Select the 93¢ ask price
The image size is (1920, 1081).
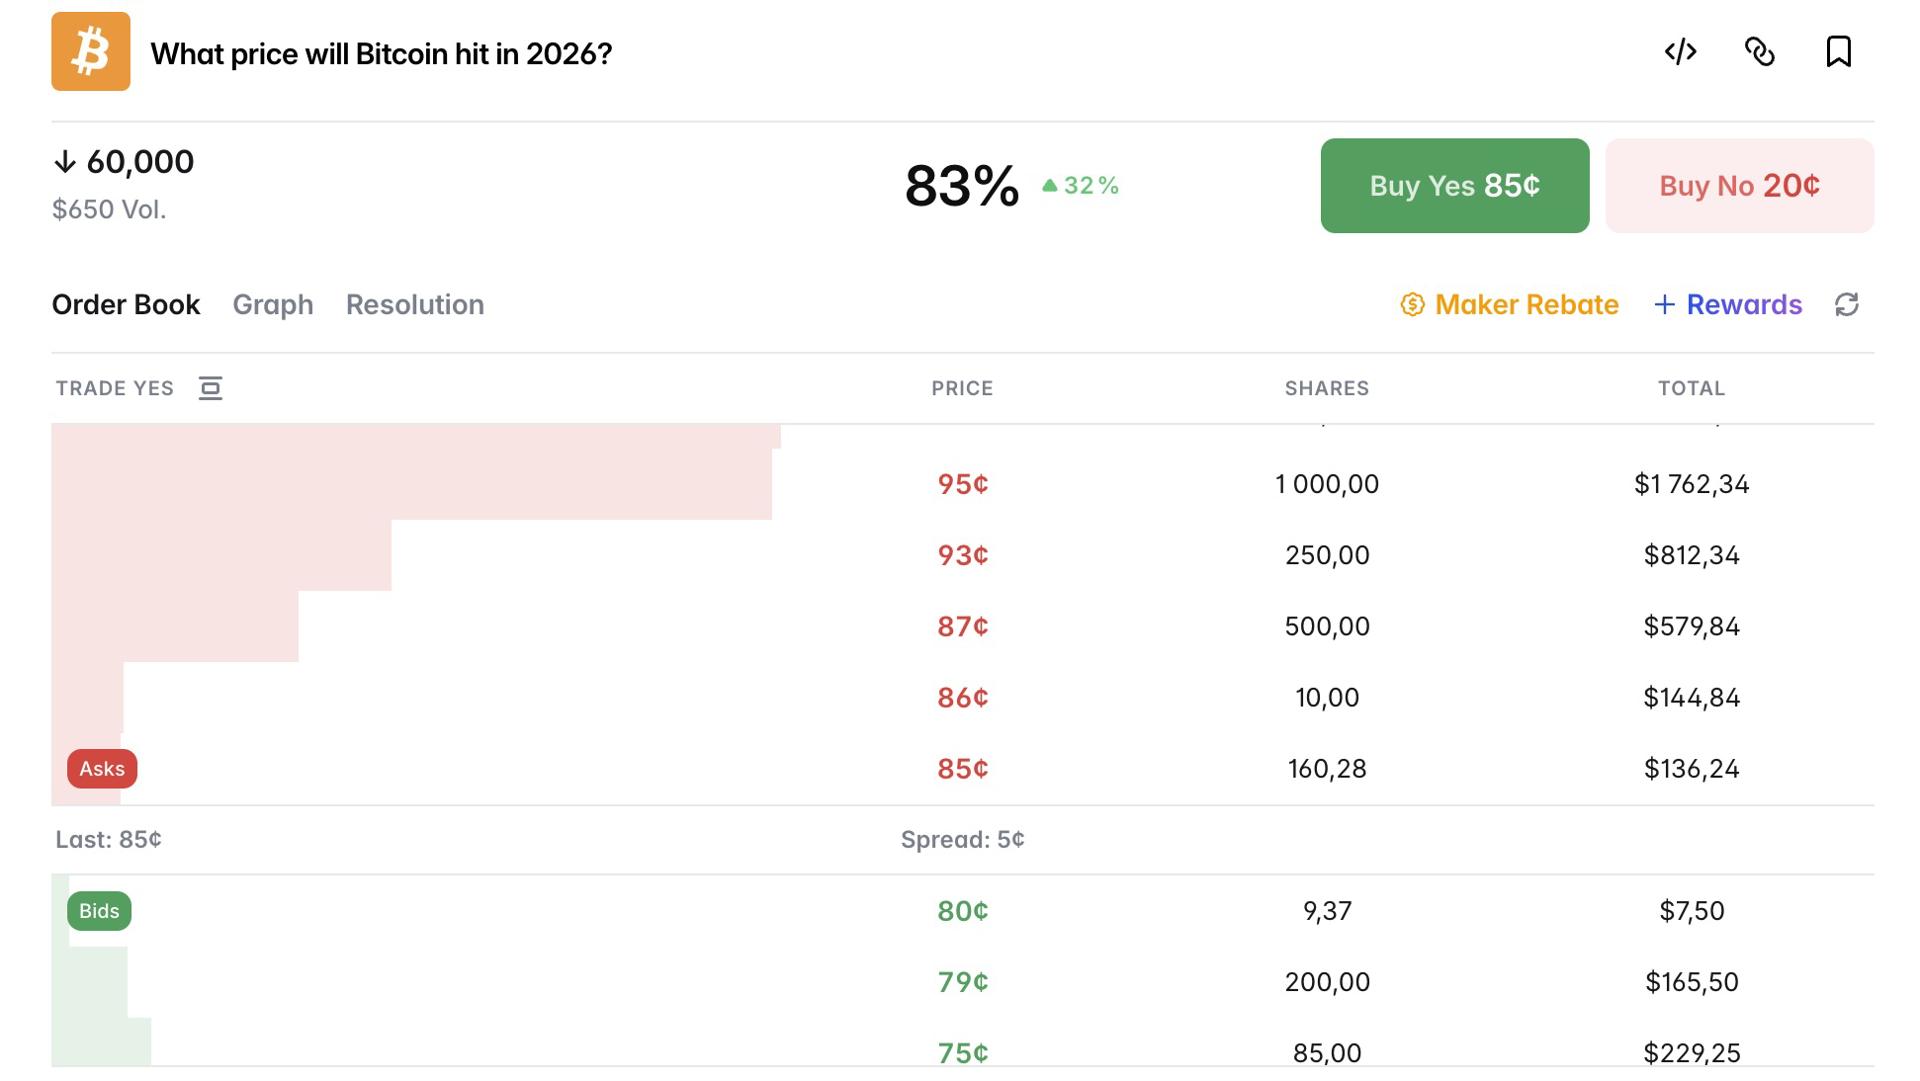[963, 555]
